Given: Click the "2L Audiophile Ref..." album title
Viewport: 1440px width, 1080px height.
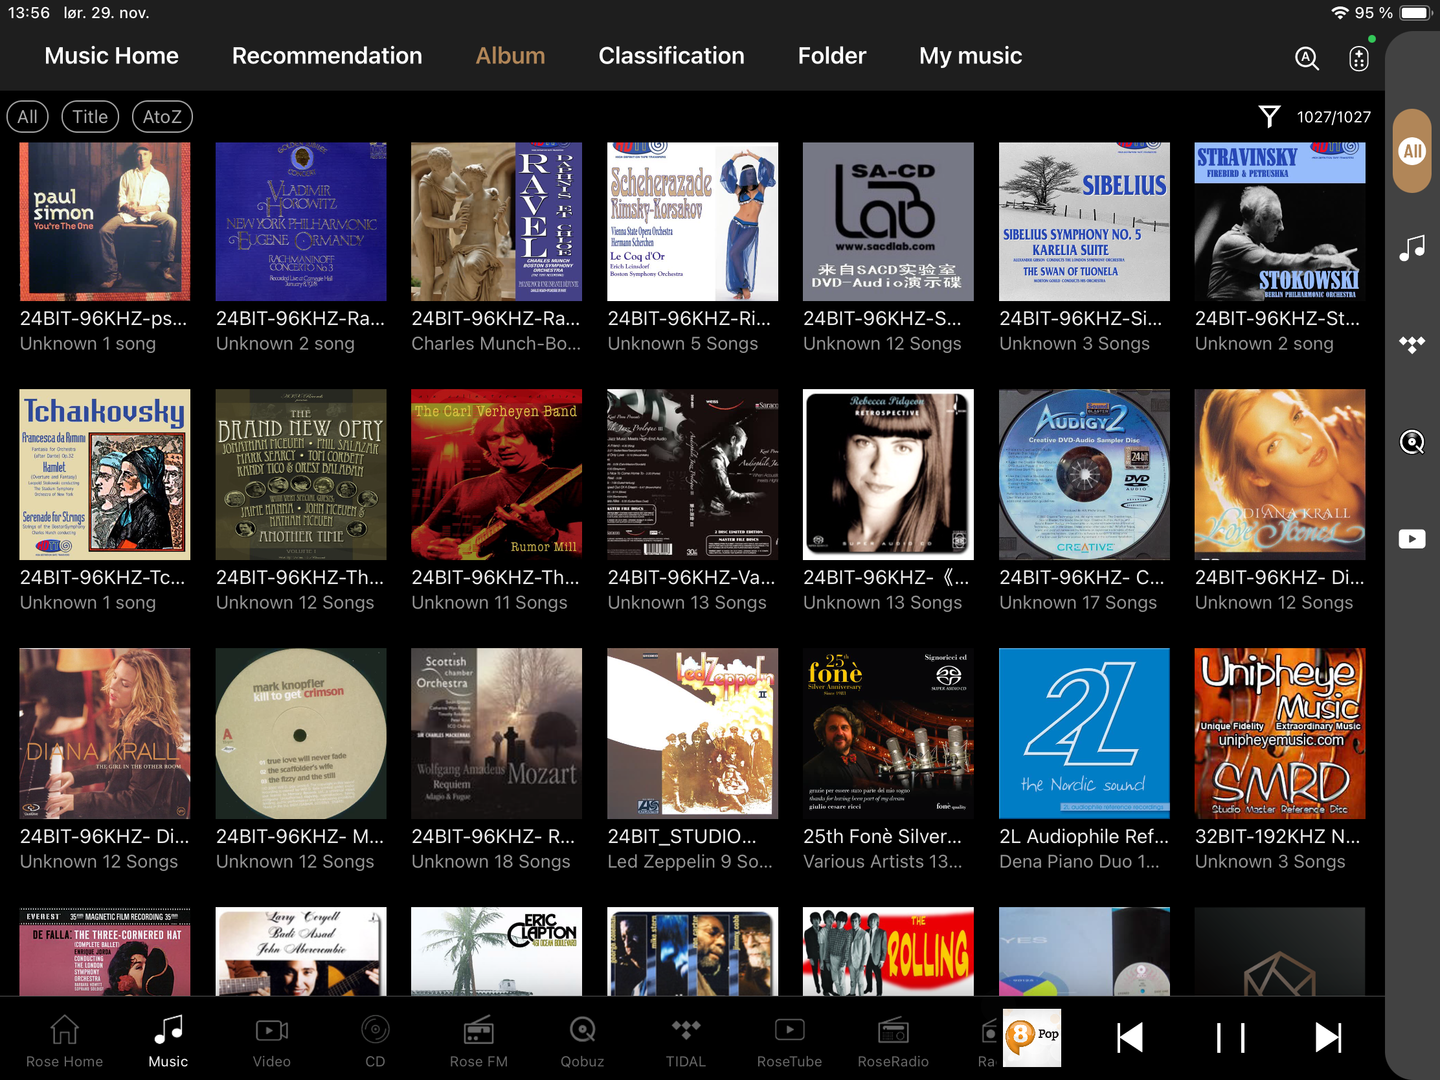Looking at the screenshot, I should (1084, 836).
